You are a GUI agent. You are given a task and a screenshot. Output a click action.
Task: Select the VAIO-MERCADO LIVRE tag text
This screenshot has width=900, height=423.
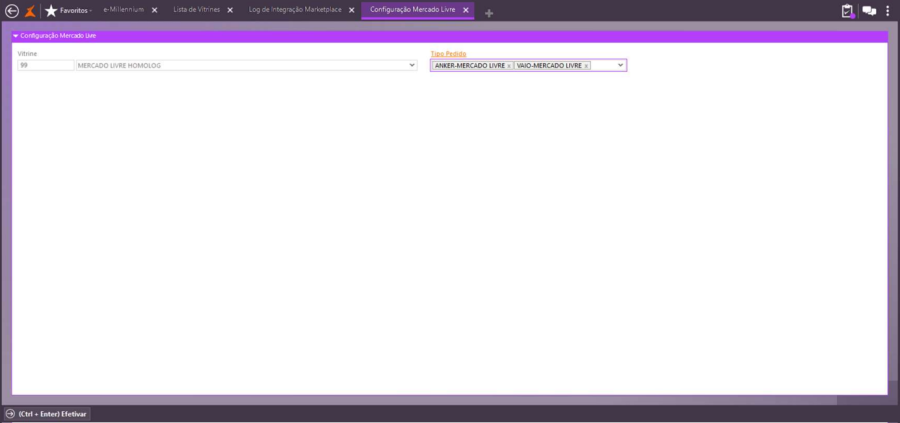(x=549, y=66)
